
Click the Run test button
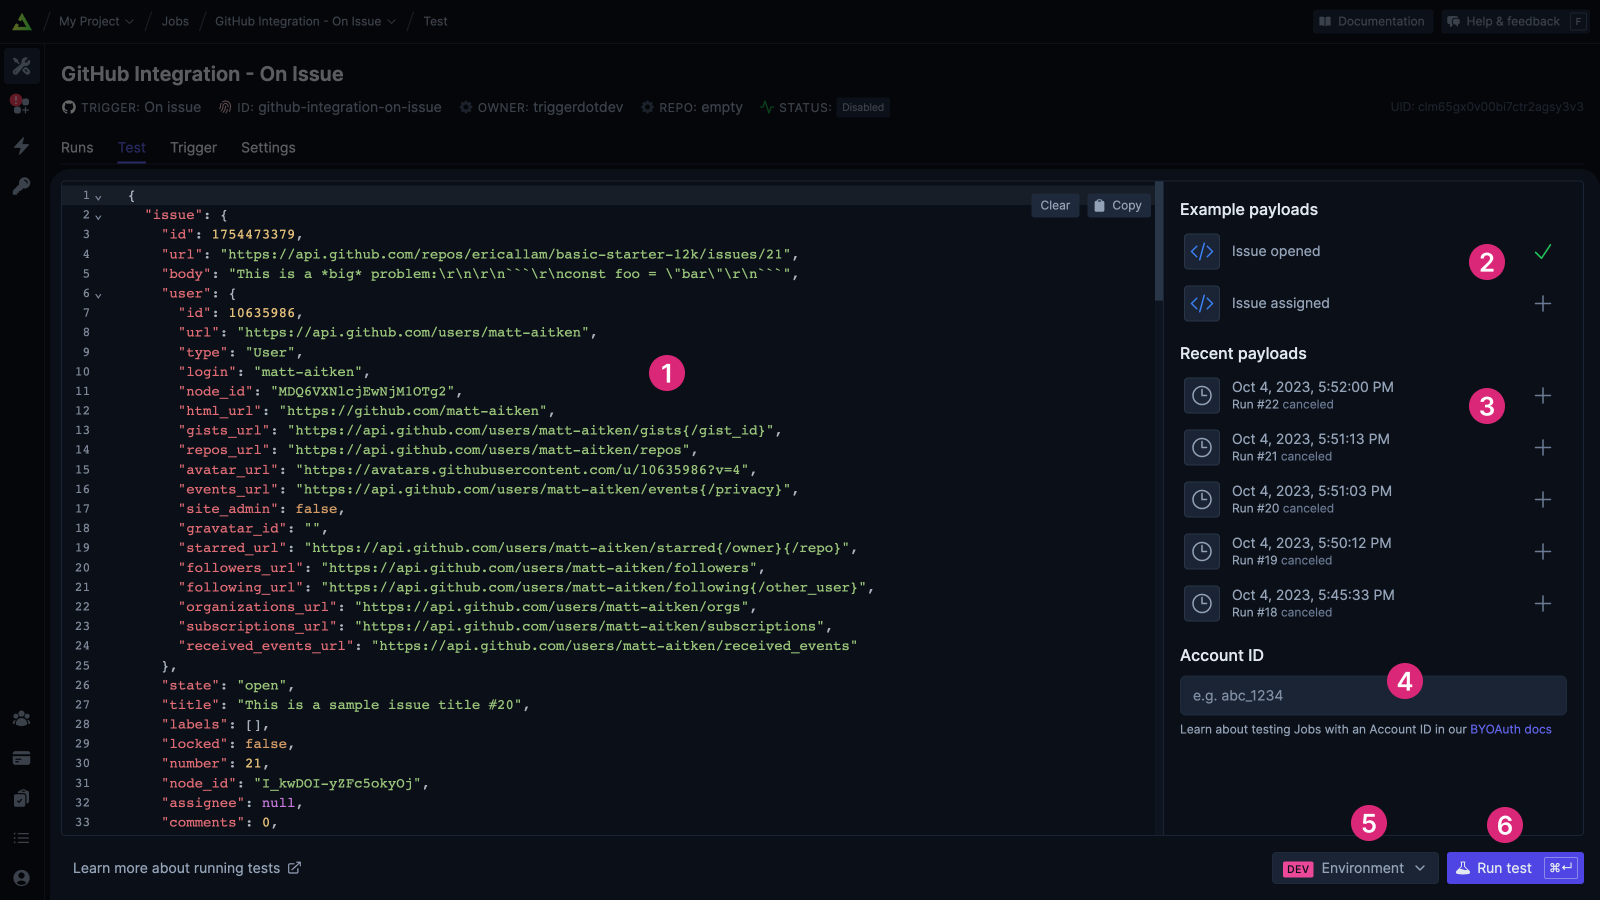pos(1515,868)
